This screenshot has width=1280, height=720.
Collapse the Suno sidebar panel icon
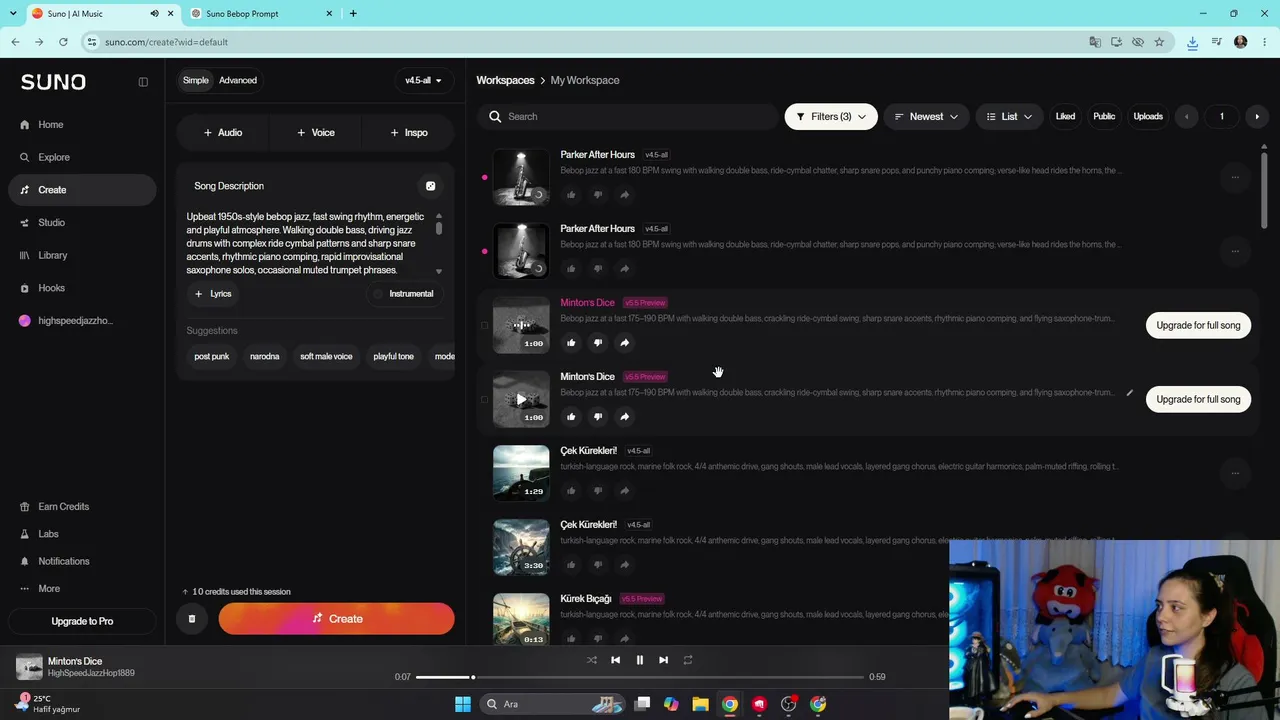pos(143,82)
